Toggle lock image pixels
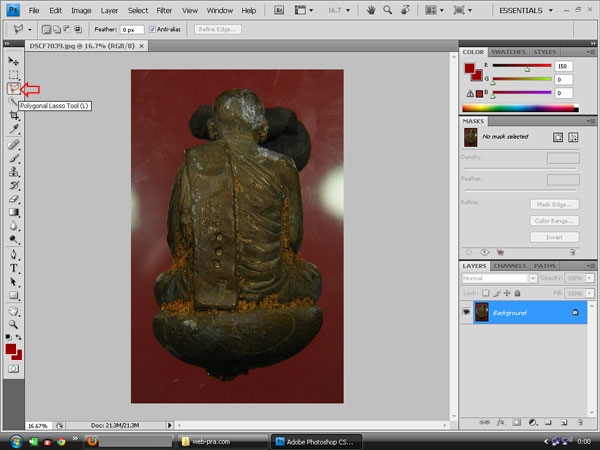 (x=496, y=293)
